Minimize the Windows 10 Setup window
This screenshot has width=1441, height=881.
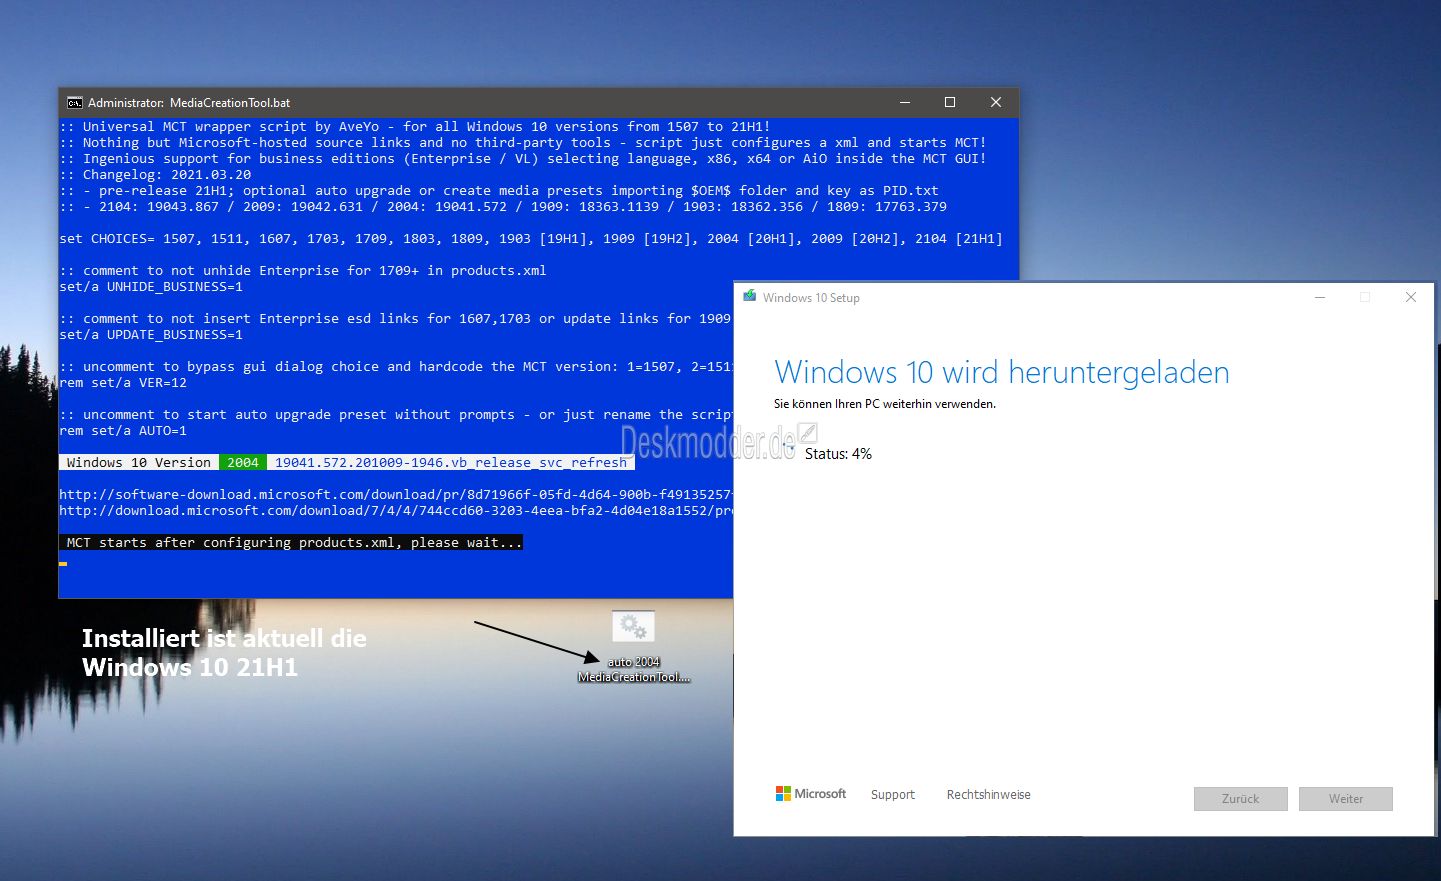coord(1320,297)
